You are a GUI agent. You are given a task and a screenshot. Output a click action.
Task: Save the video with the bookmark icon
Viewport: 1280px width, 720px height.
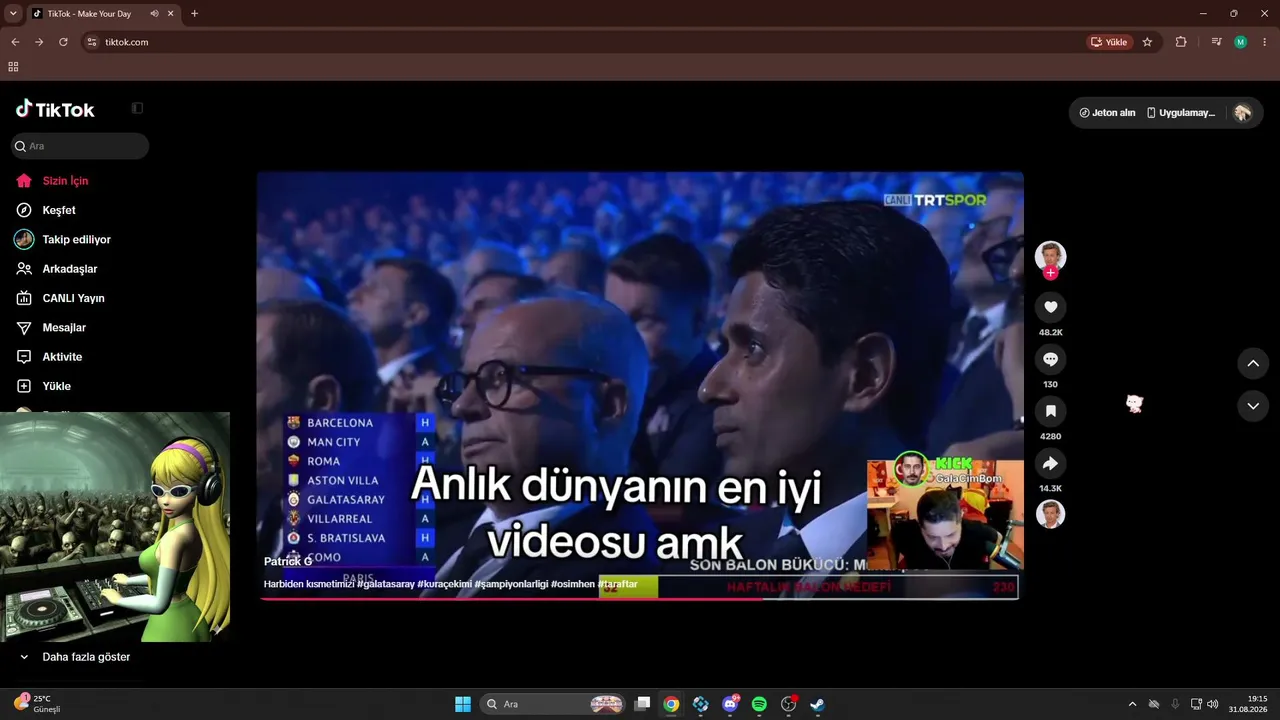coord(1050,411)
